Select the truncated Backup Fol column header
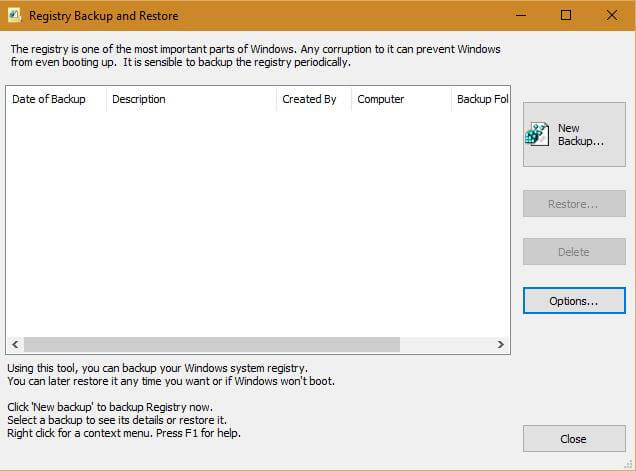 click(x=480, y=99)
